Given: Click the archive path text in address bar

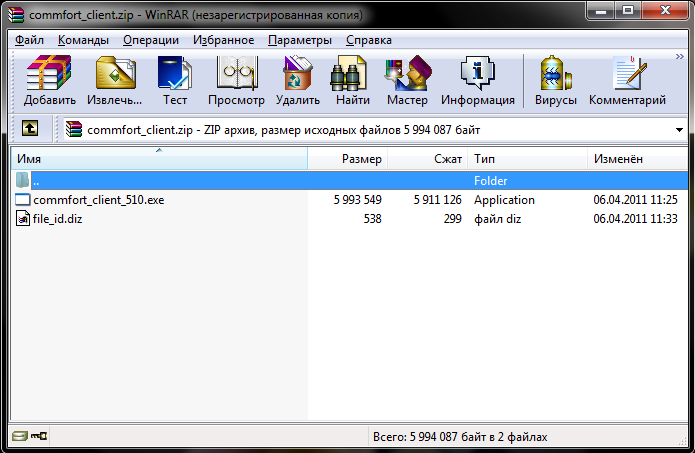Looking at the screenshot, I should (284, 130).
